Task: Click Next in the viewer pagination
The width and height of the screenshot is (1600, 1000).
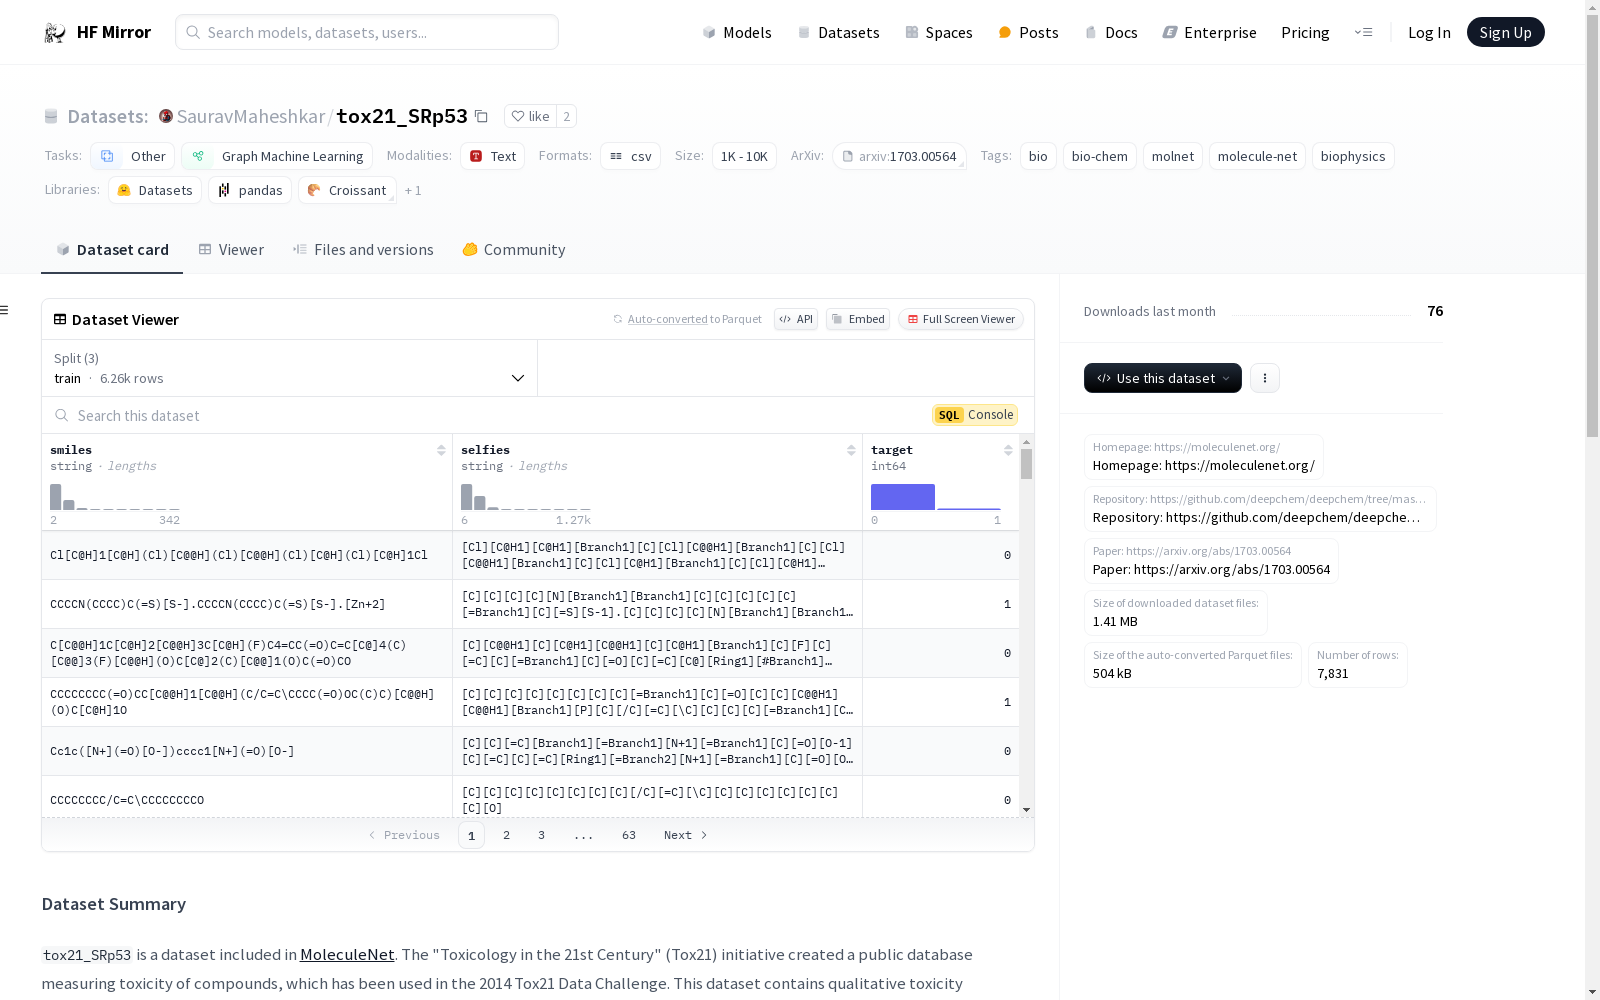Action: 685,835
